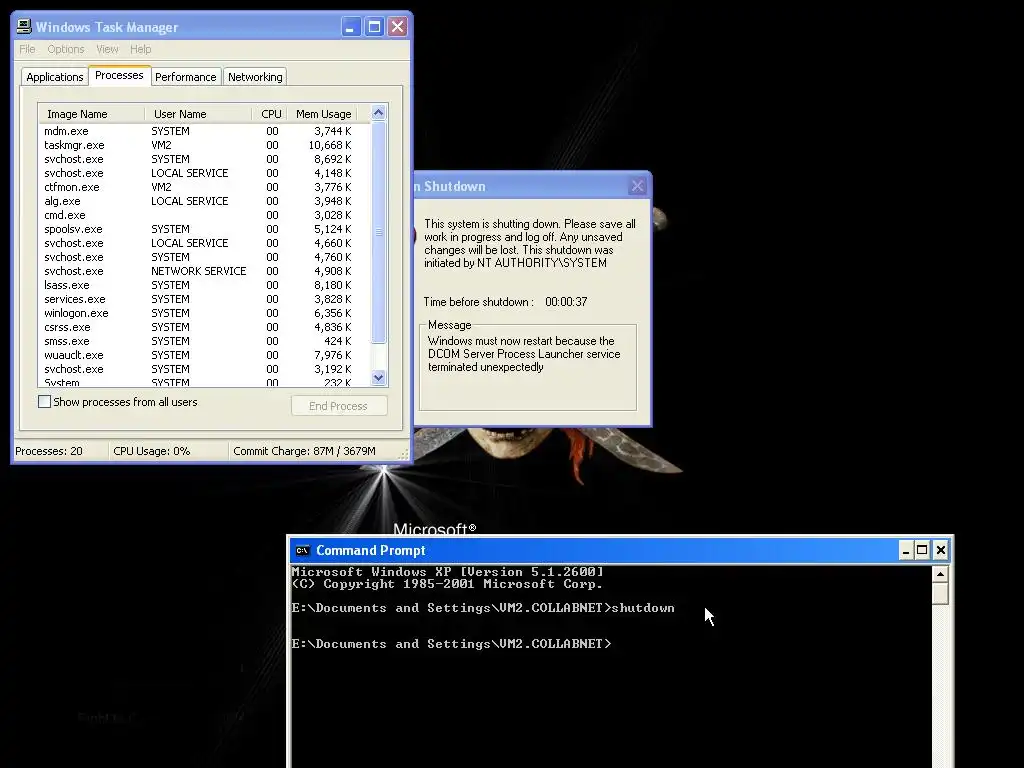Select svchost.exe run by NETWORK SERVICE
Screen dimensions: 1024x768
pos(204,271)
